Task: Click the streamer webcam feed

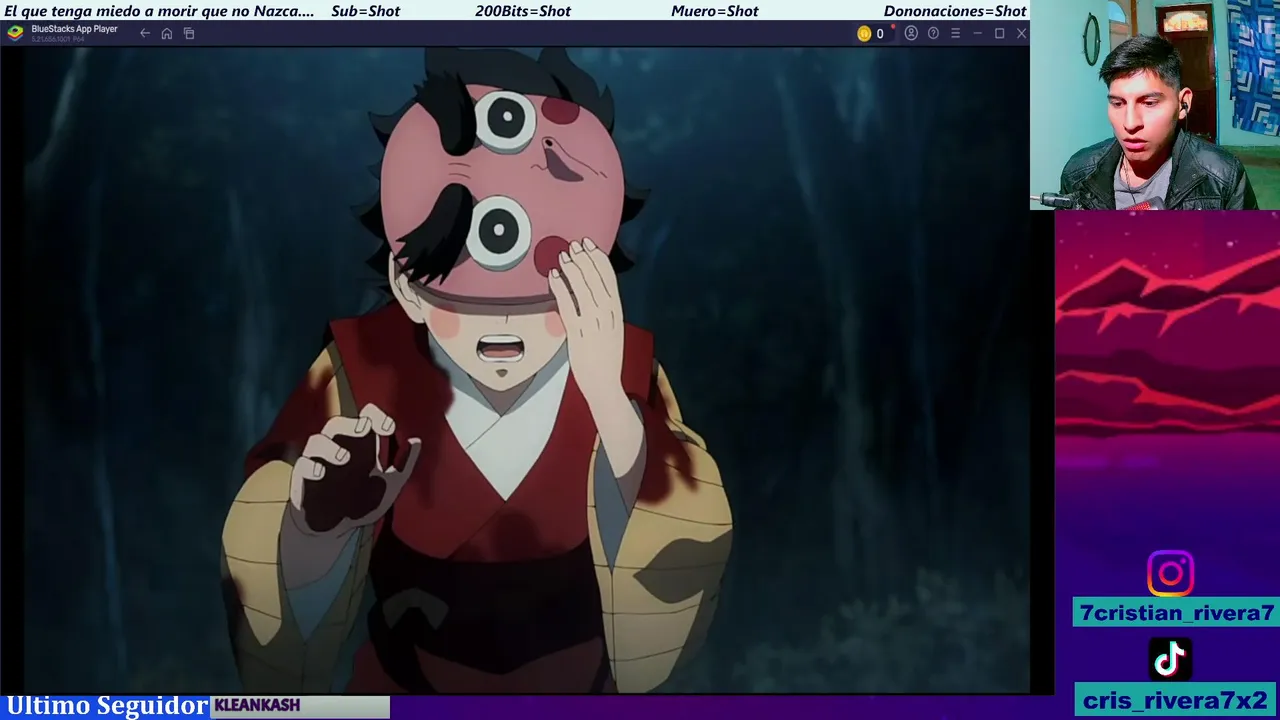Action: point(1155,105)
